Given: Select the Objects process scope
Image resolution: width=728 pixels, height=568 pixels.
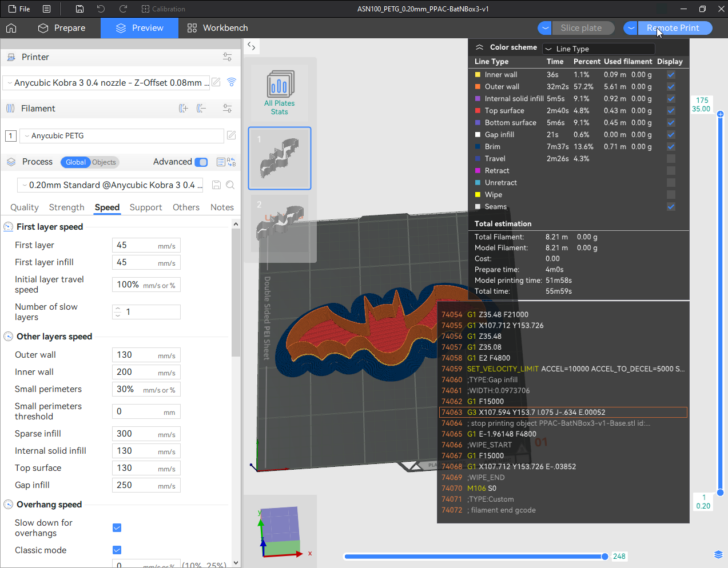Looking at the screenshot, I should click(x=104, y=162).
